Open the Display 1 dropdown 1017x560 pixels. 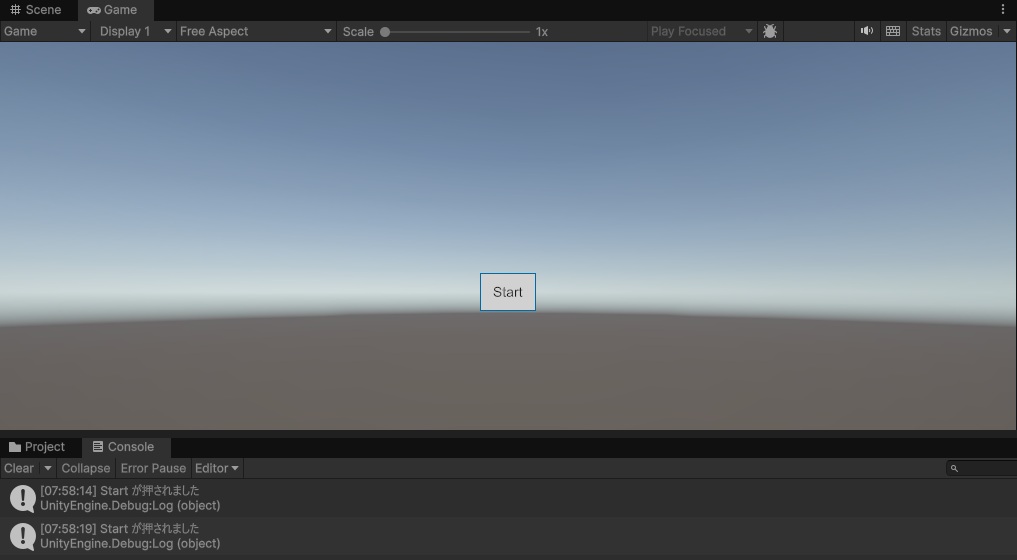click(x=134, y=31)
